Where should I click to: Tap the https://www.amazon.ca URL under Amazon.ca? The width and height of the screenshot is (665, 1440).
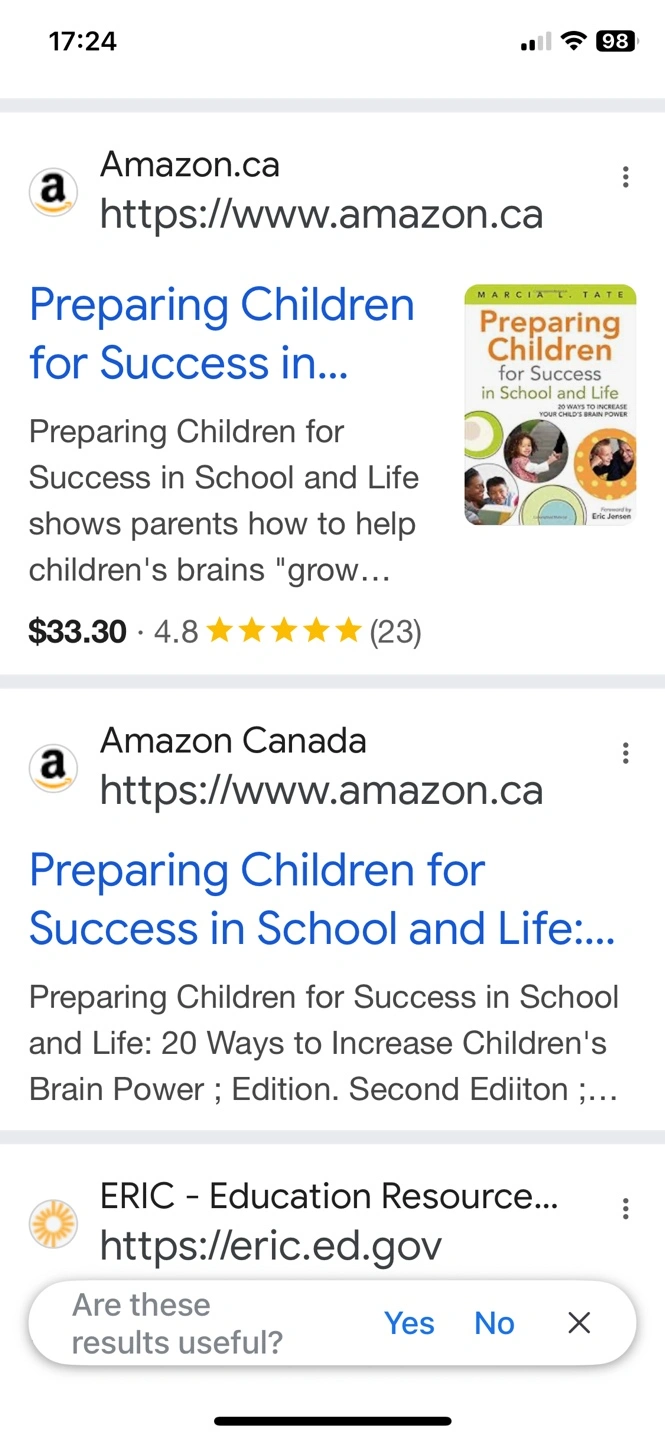coord(321,214)
